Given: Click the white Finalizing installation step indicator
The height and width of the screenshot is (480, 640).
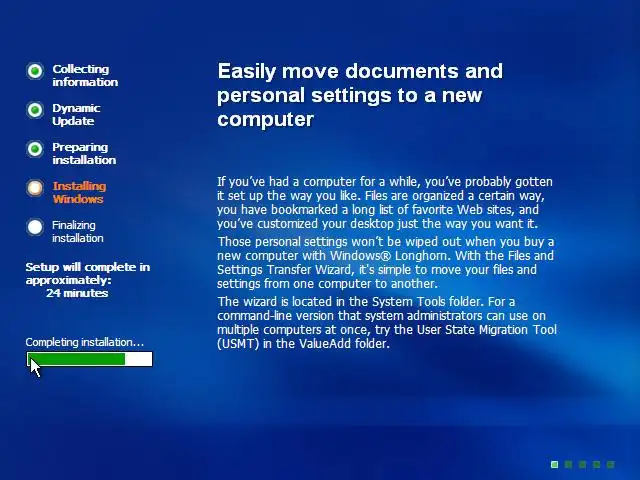Looking at the screenshot, I should pos(35,227).
